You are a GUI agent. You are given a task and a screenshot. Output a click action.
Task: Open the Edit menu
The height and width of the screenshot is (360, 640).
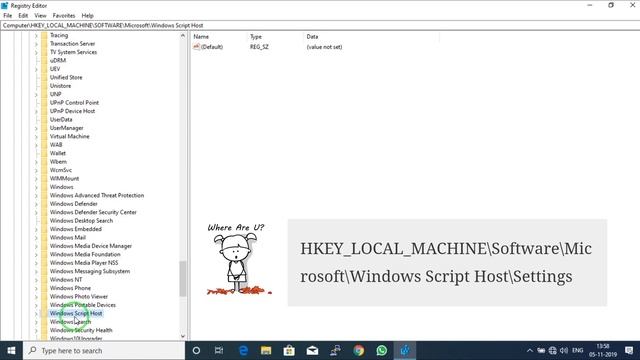23,16
